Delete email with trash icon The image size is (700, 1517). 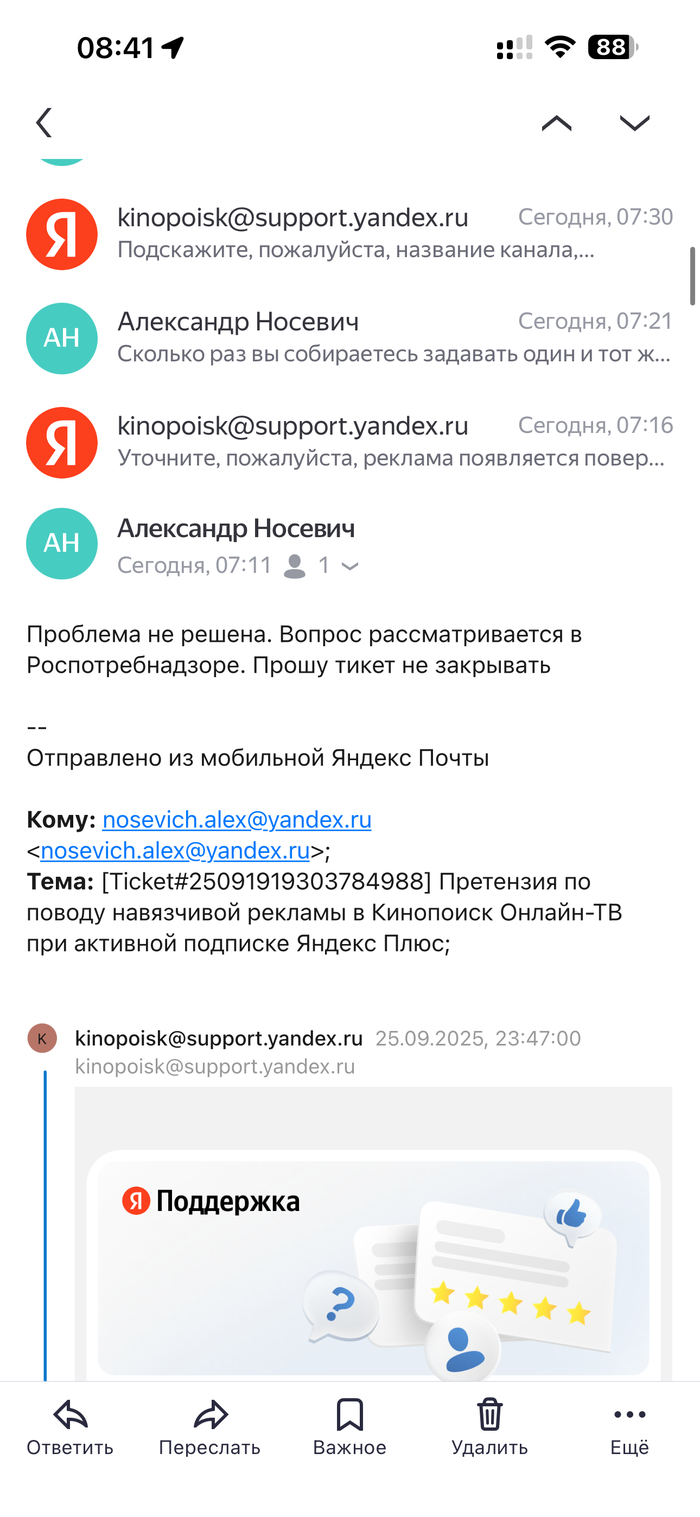pos(489,1414)
